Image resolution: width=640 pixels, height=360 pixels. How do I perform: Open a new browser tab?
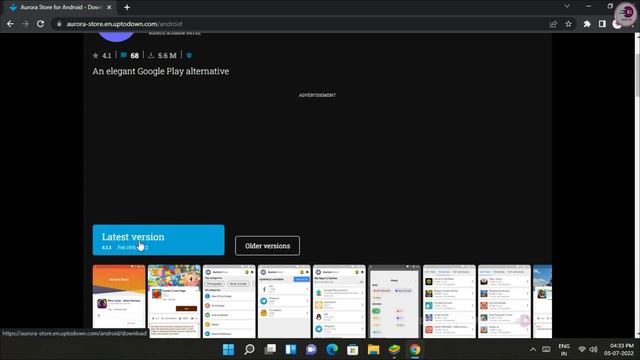127,7
